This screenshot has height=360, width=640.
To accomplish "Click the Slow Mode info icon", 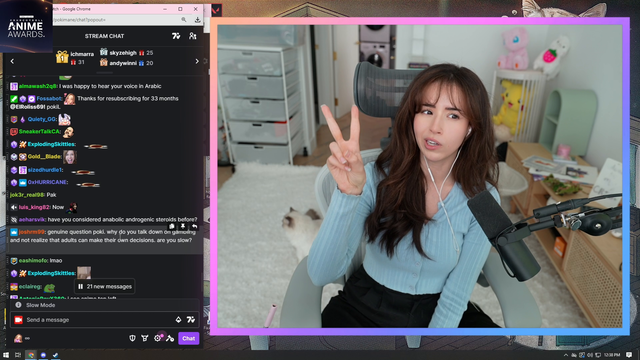I will (x=18, y=305).
